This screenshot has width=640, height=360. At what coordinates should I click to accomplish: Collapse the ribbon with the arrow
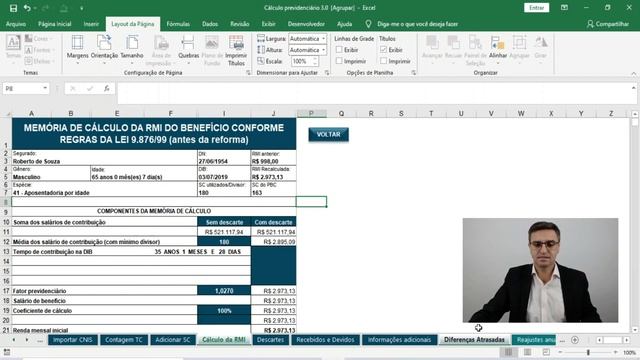pos(633,73)
